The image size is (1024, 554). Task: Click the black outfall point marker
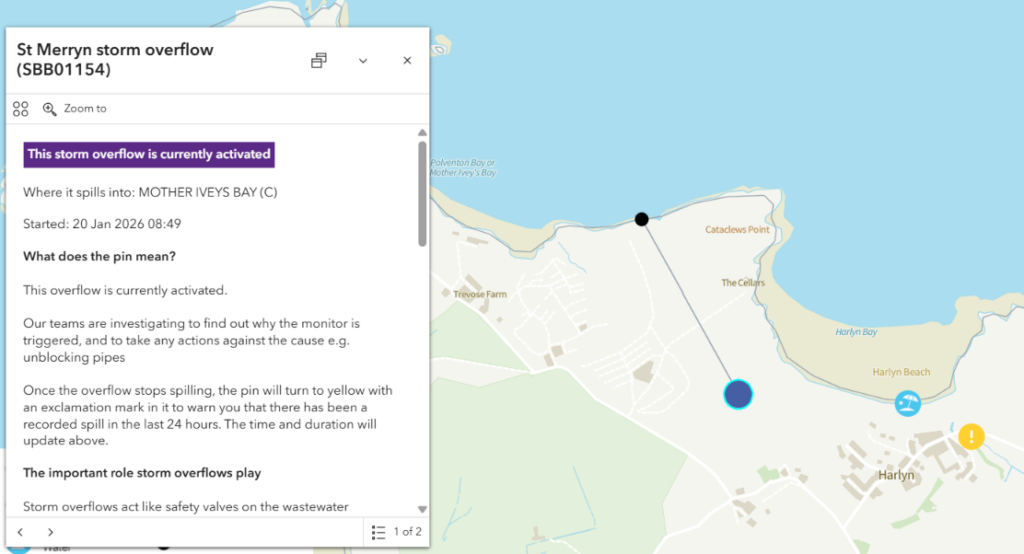click(642, 219)
